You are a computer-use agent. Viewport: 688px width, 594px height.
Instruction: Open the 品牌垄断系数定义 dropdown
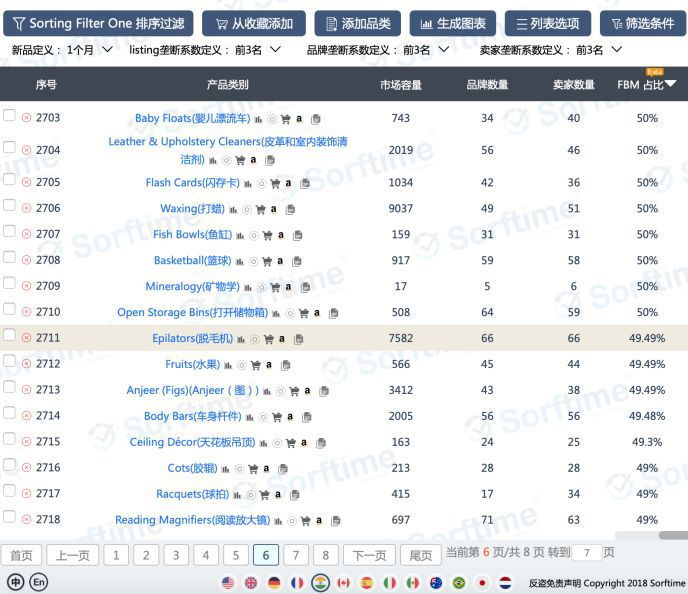click(426, 50)
